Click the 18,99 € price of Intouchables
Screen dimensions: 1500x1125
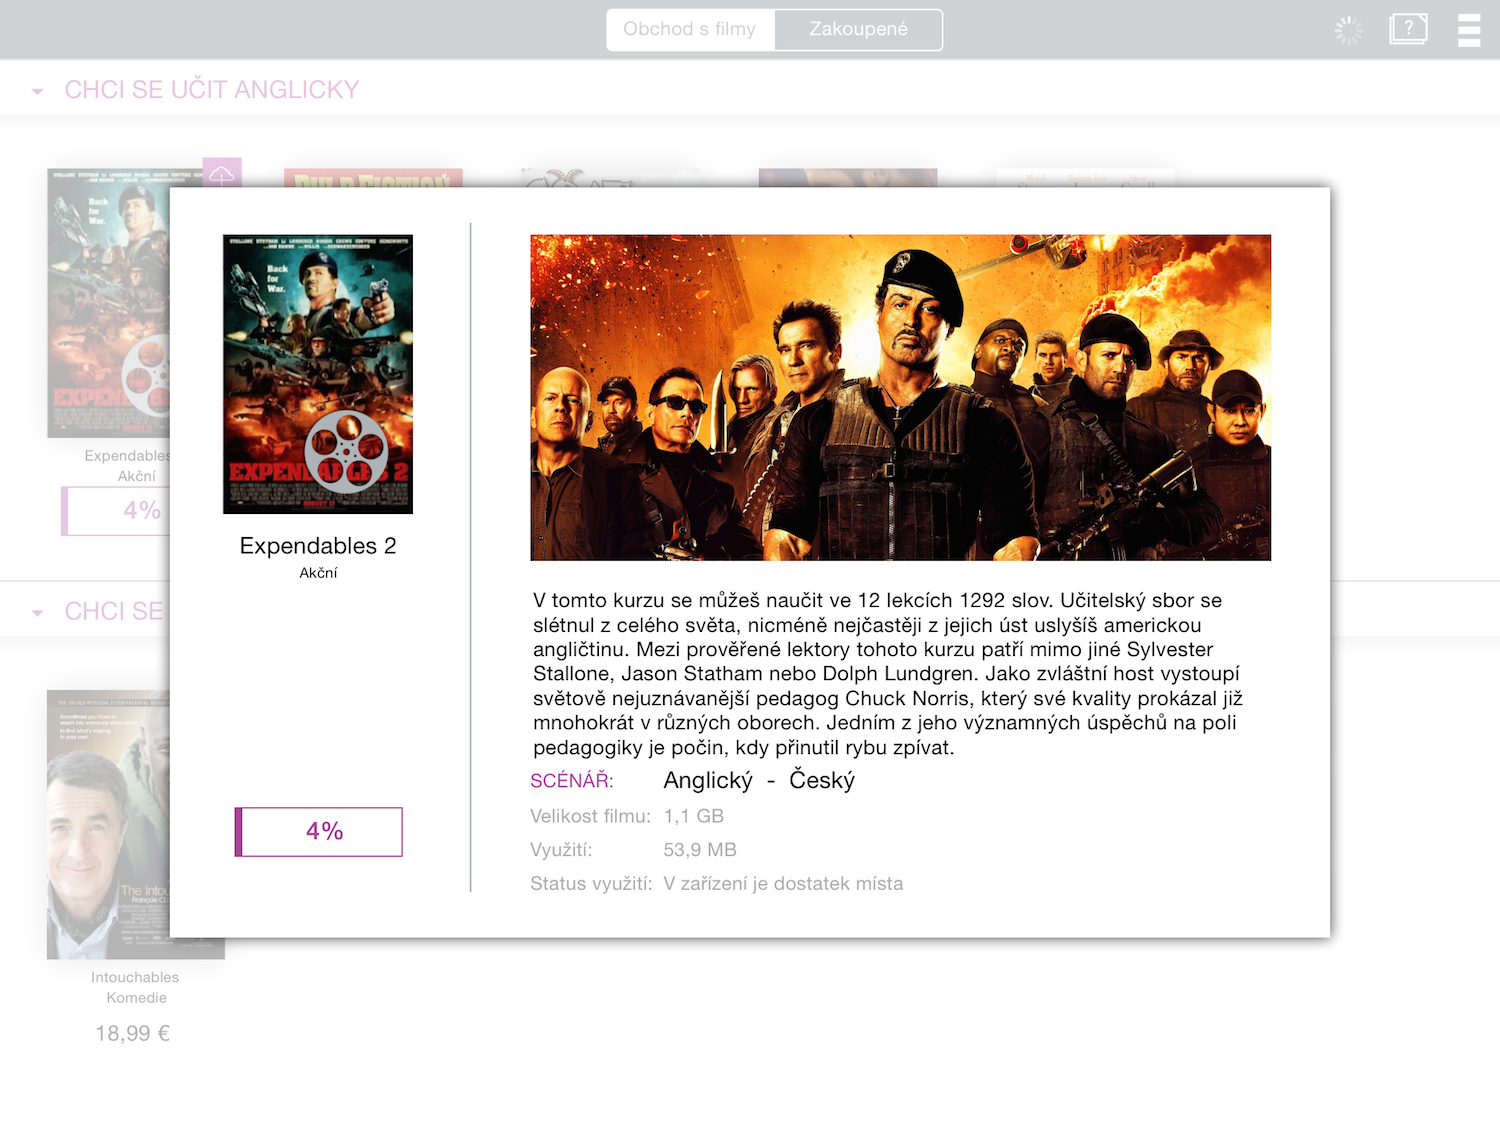coord(133,1034)
